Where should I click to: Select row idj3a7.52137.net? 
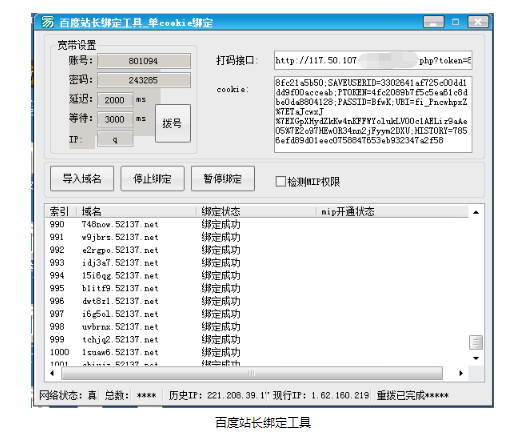pyautogui.click(x=257, y=263)
